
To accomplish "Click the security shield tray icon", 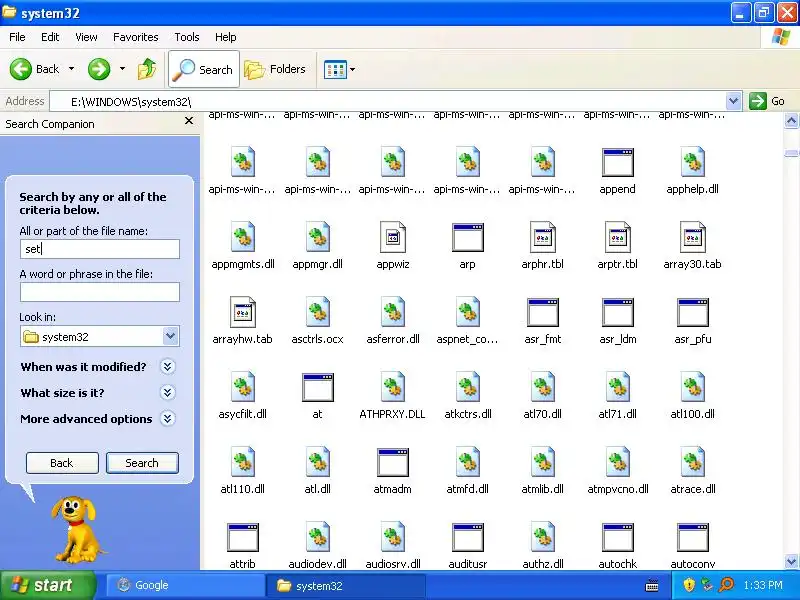I will [689, 585].
